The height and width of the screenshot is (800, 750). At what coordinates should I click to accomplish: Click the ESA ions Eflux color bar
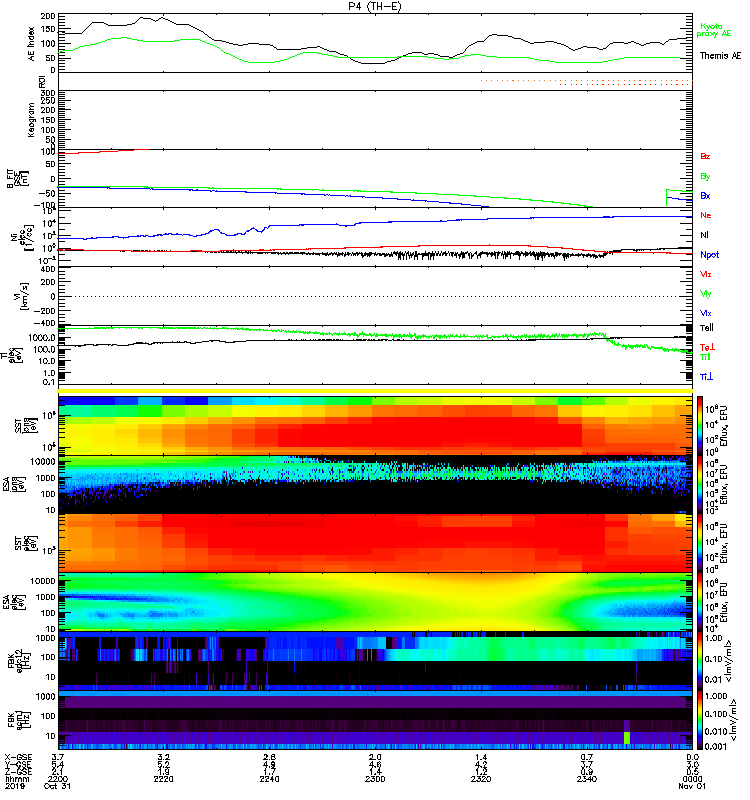click(700, 484)
